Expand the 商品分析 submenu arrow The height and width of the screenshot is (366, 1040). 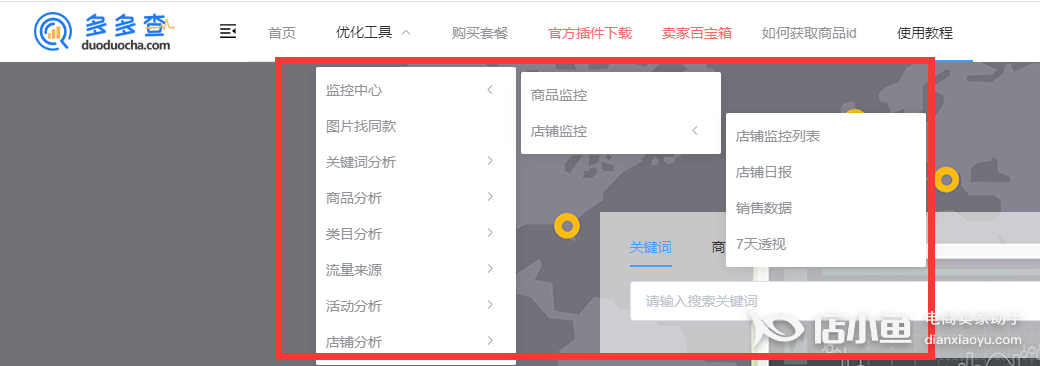490,196
